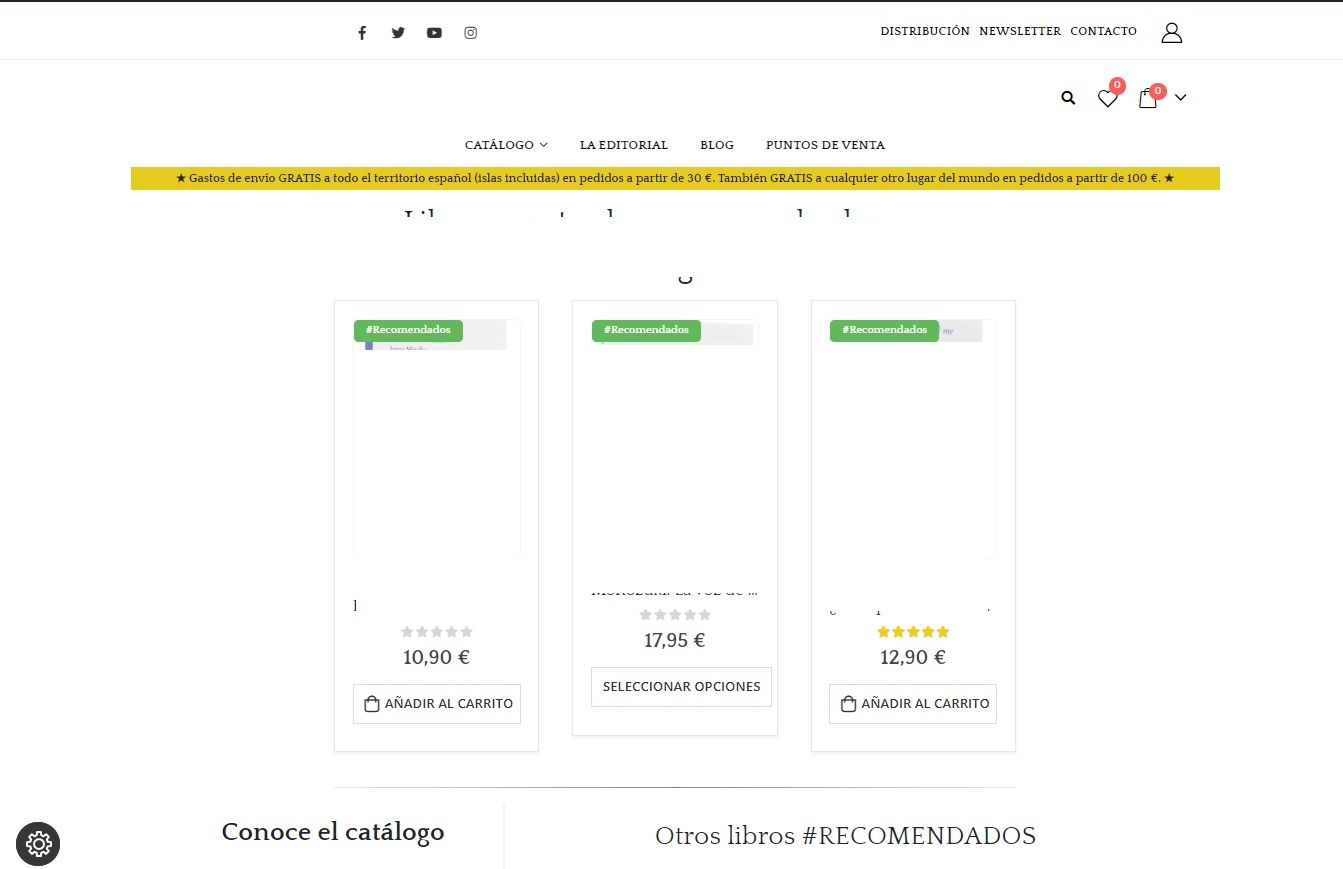The width and height of the screenshot is (1343, 869).
Task: Add the 10,90 € book to cart
Action: click(437, 704)
